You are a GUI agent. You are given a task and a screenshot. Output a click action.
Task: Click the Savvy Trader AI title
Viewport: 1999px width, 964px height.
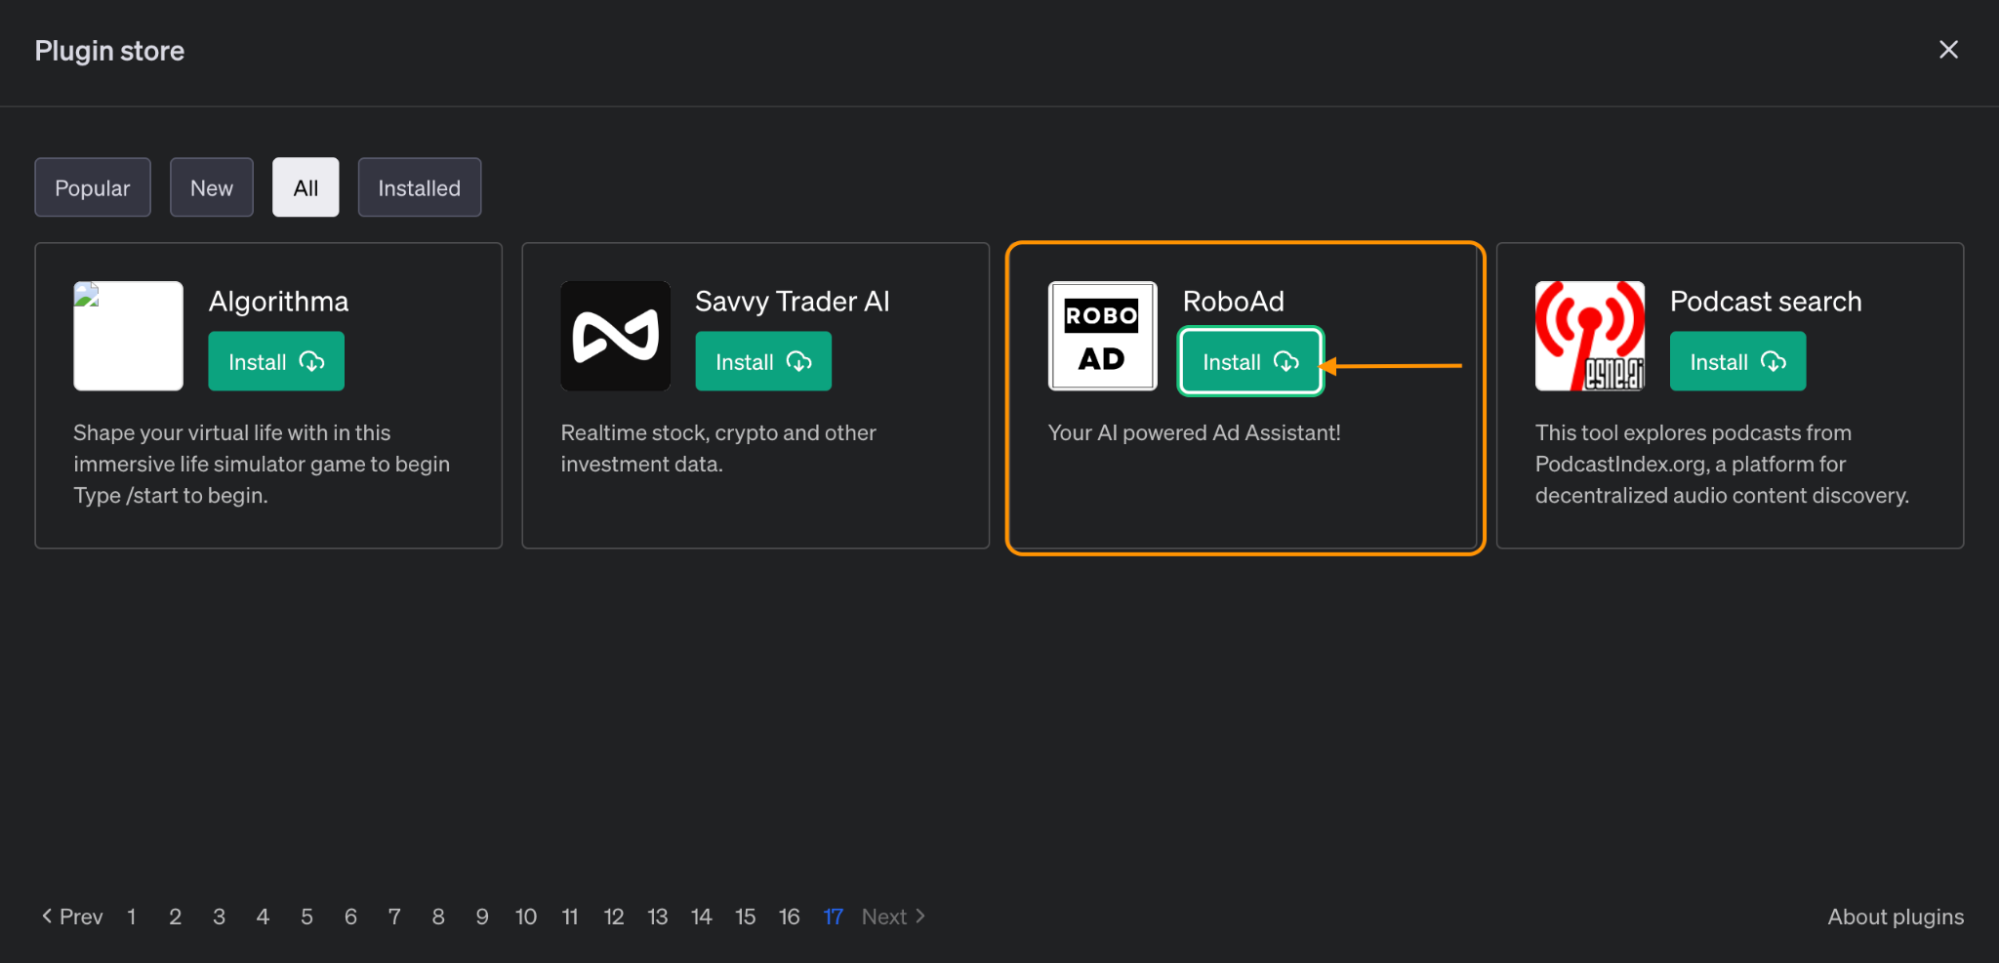(792, 301)
